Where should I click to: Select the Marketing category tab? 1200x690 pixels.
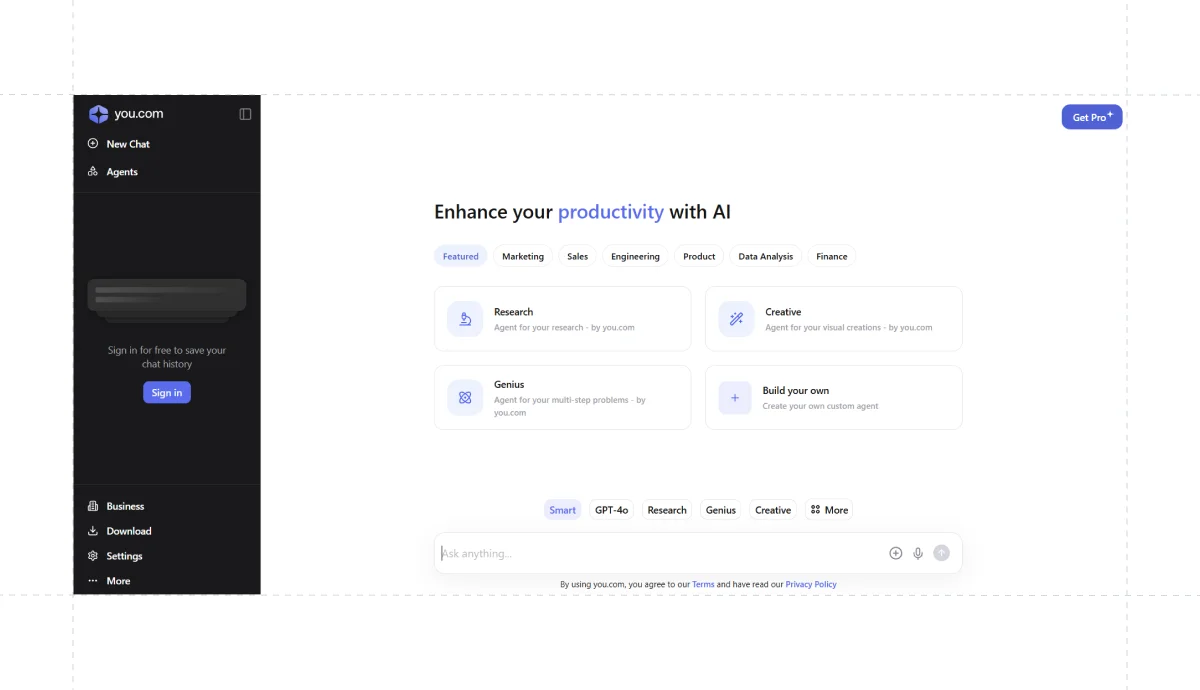click(x=523, y=257)
